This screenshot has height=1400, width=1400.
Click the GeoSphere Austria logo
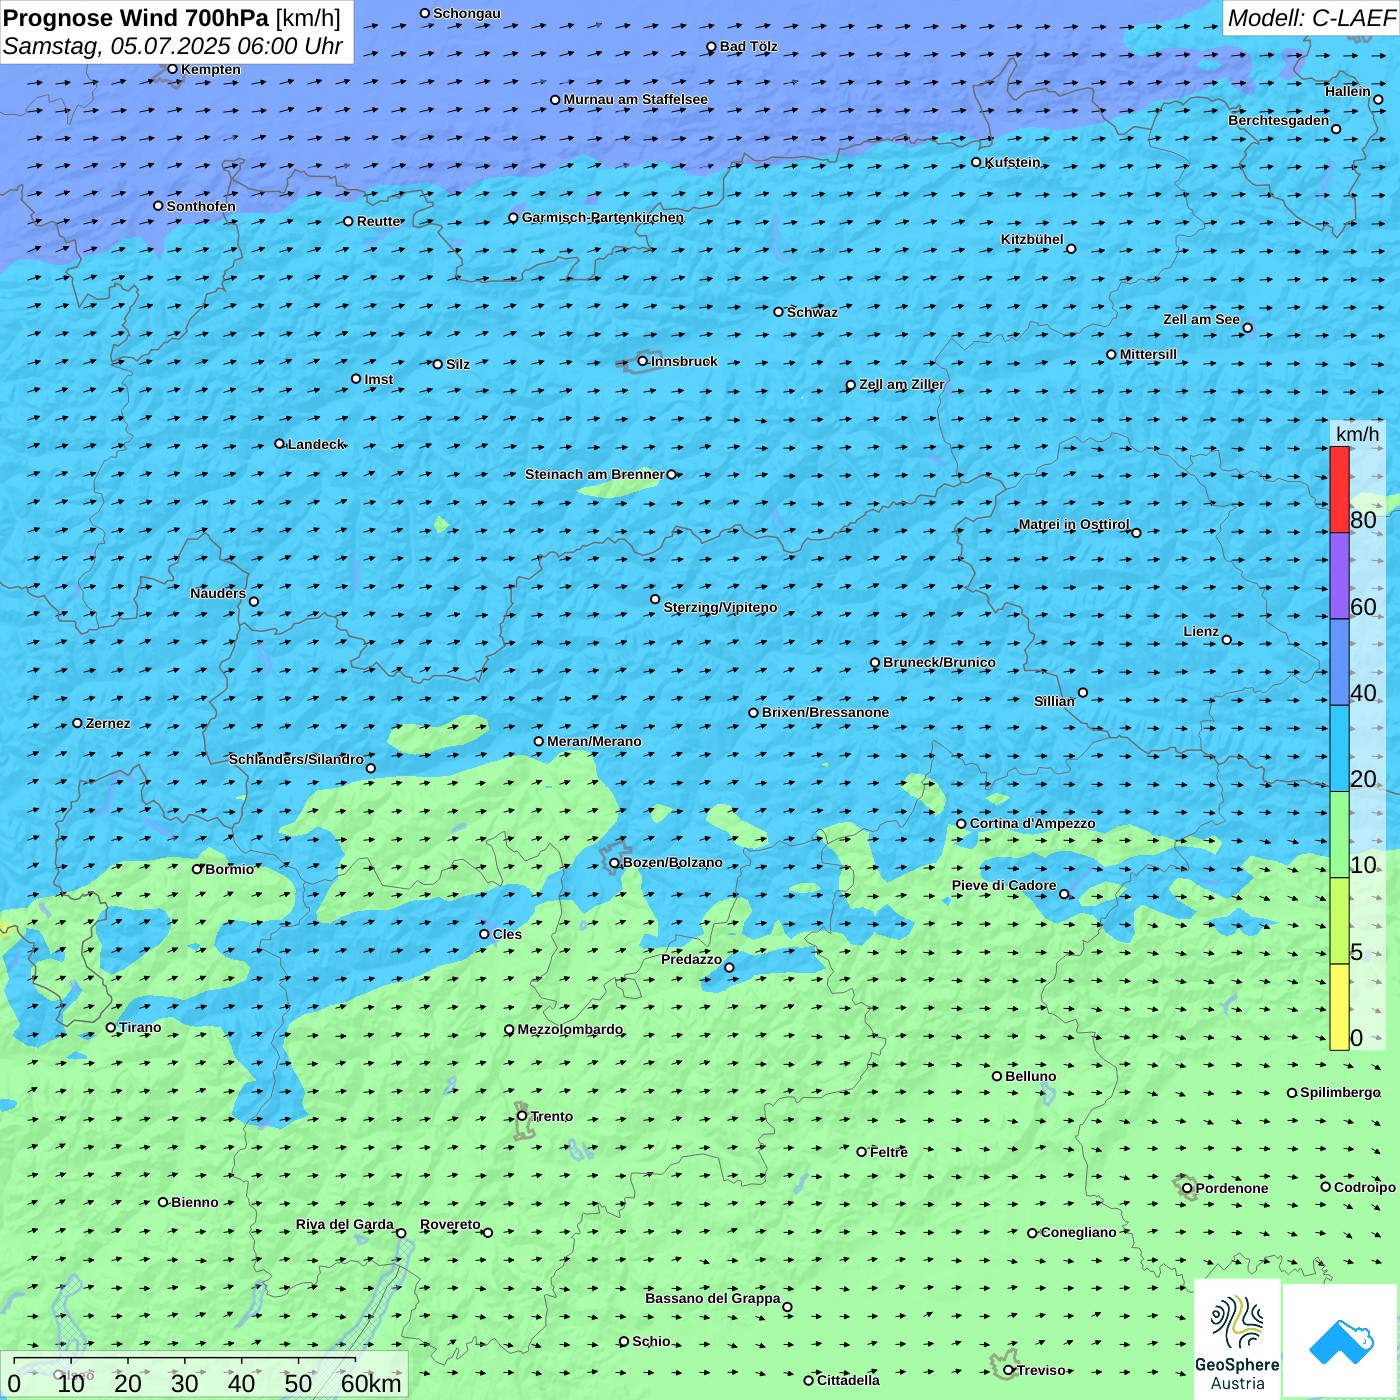point(1237,1339)
